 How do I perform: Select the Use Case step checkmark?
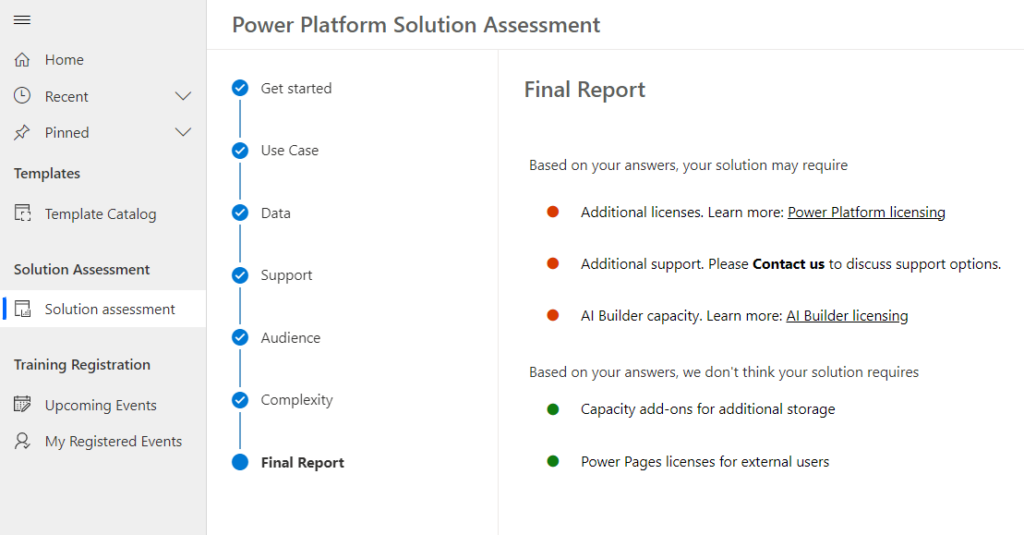point(240,150)
